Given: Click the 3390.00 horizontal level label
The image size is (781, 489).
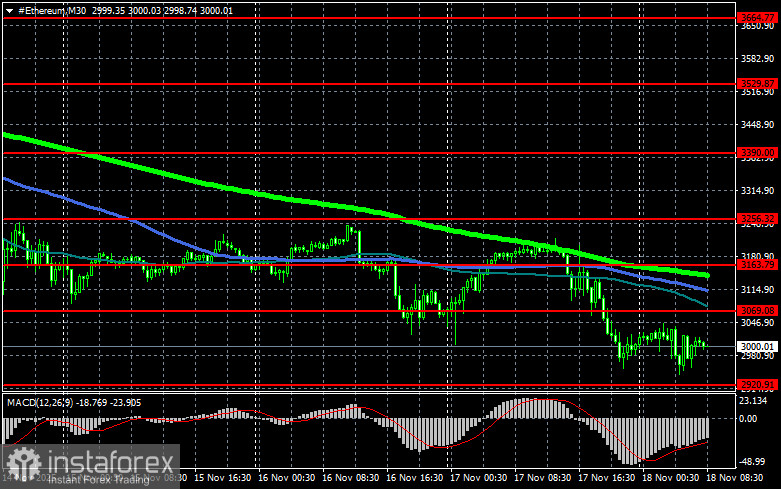Looking at the screenshot, I should [x=757, y=153].
